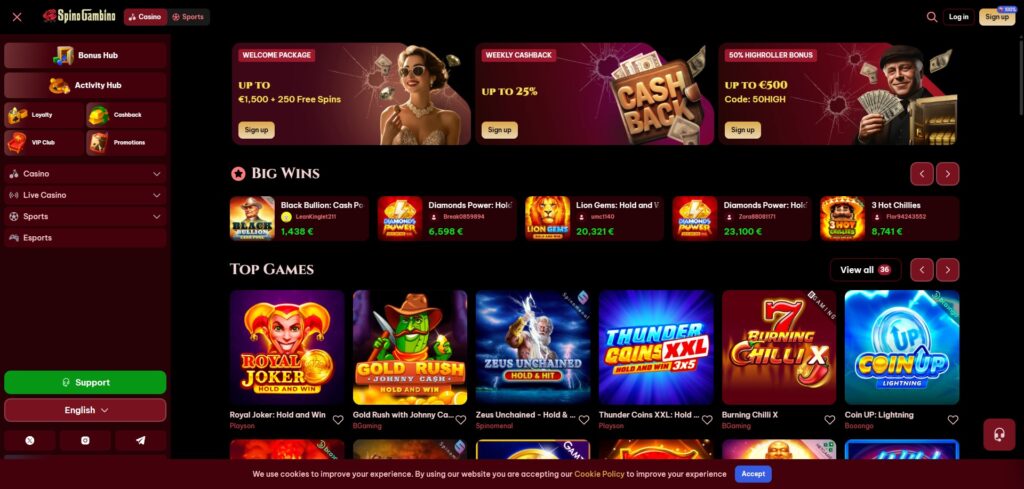Favorite Royal Joker: Hold and Win heart
The width and height of the screenshot is (1024, 489).
[338, 420]
